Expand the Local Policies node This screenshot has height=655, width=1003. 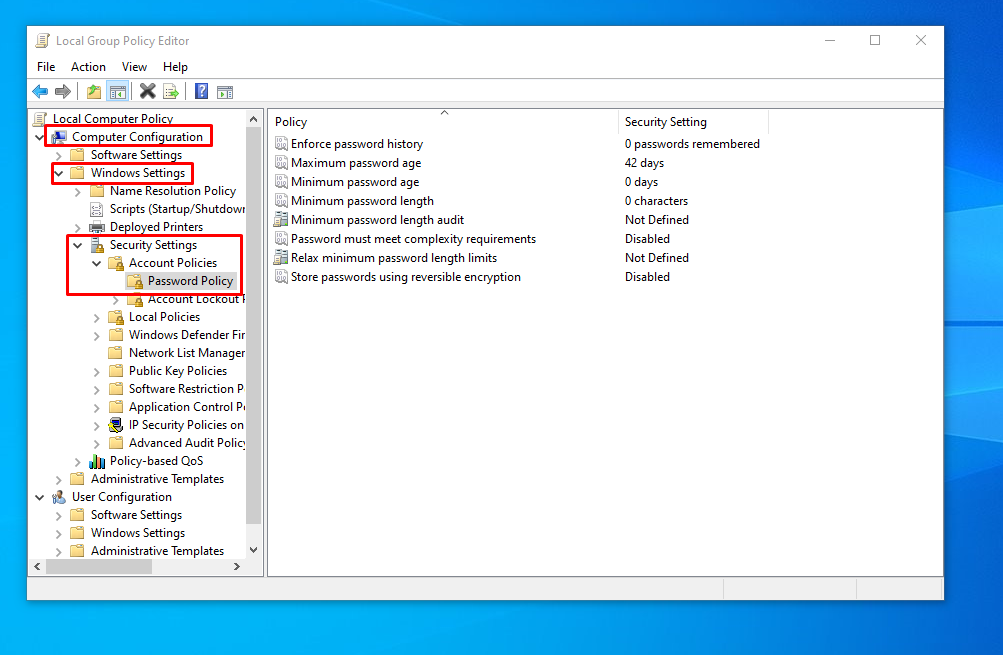[x=97, y=317]
